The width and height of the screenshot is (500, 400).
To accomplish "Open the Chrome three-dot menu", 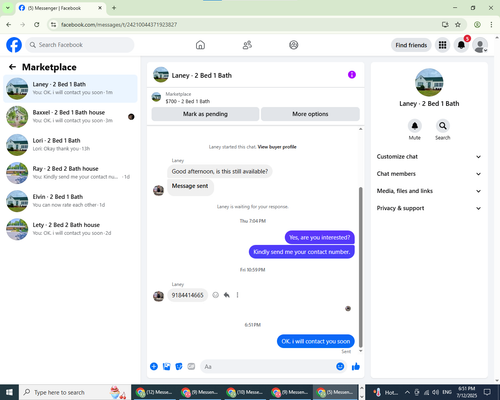I will [491, 24].
